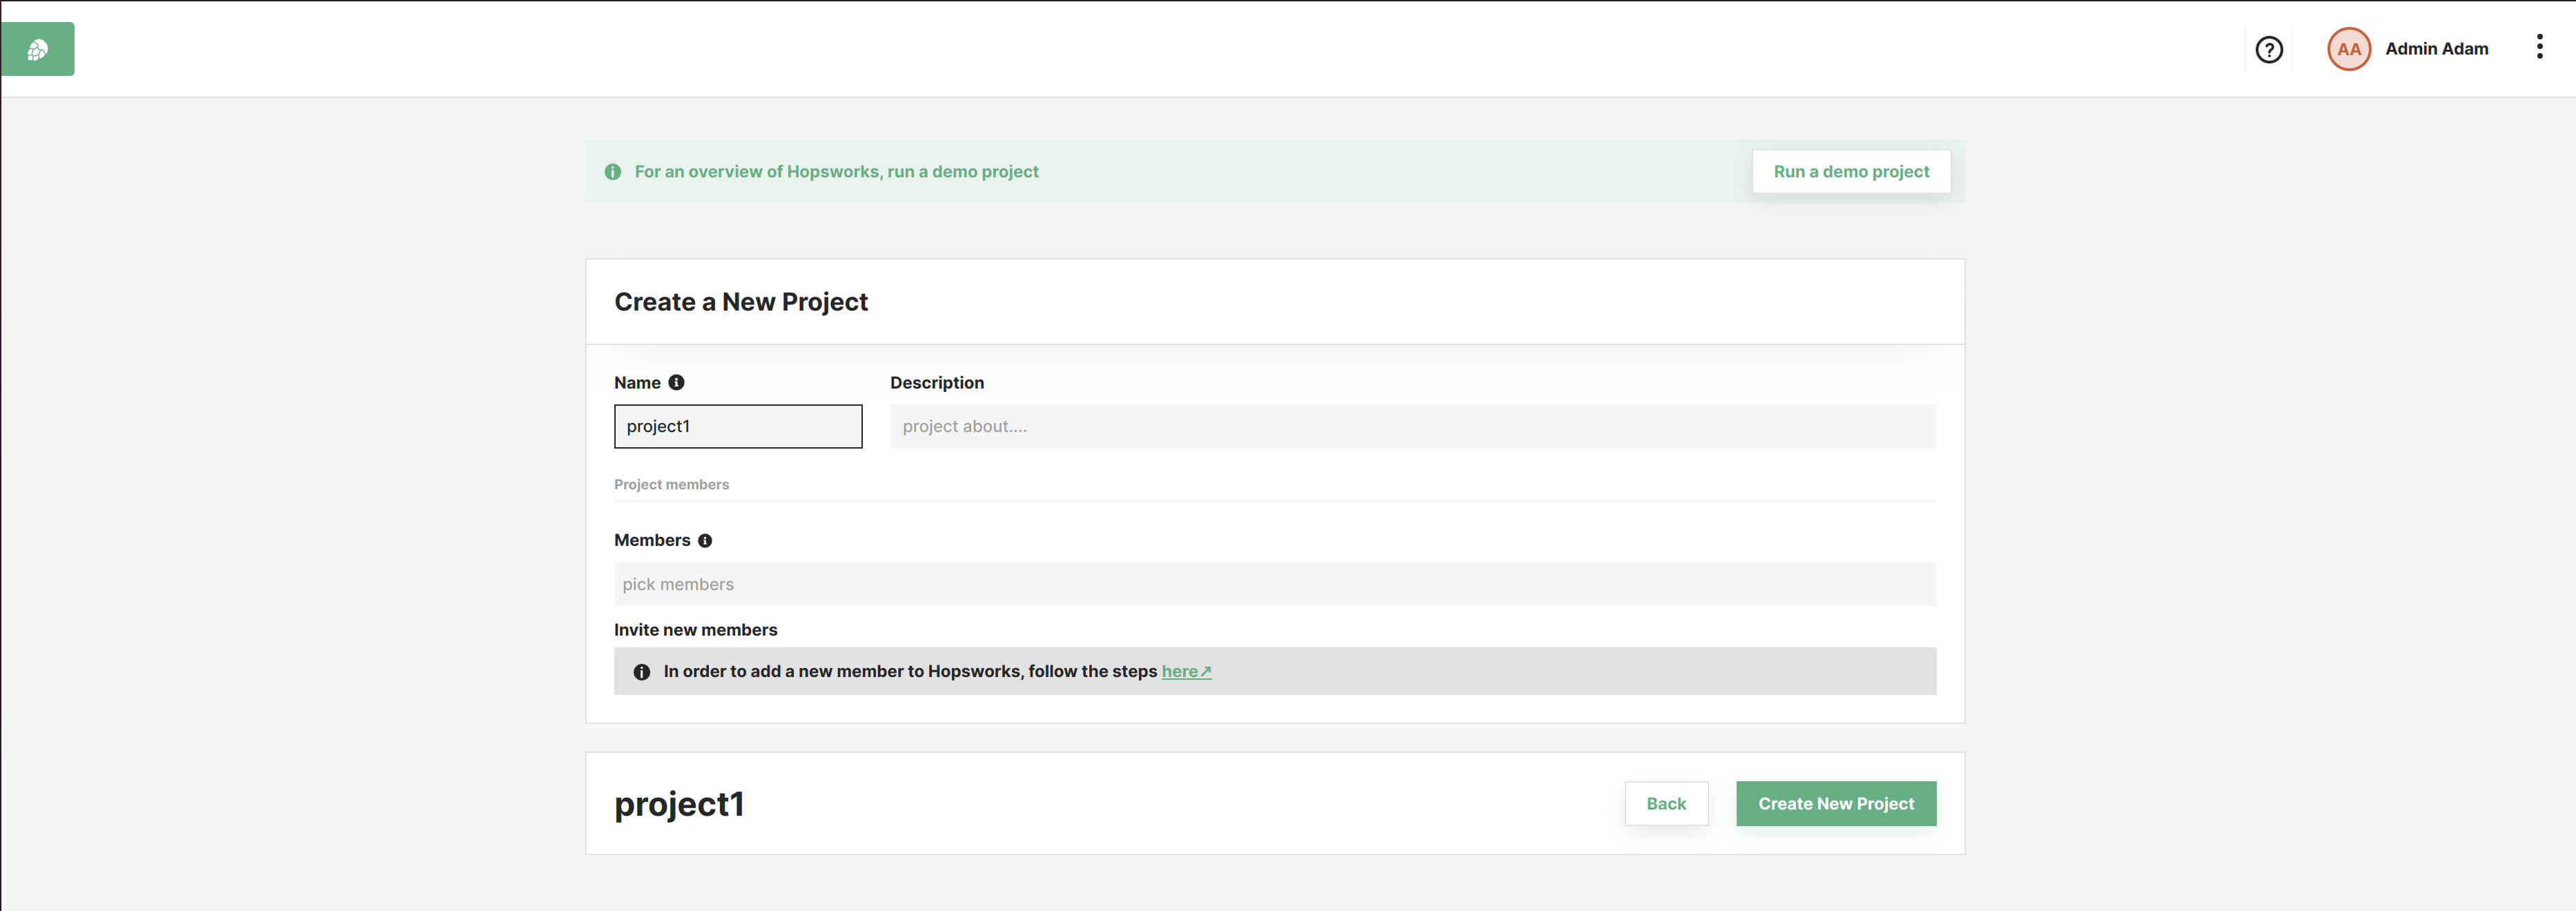Click the 'Project members' section label
Screen dimensions: 2576x911
click(671, 485)
